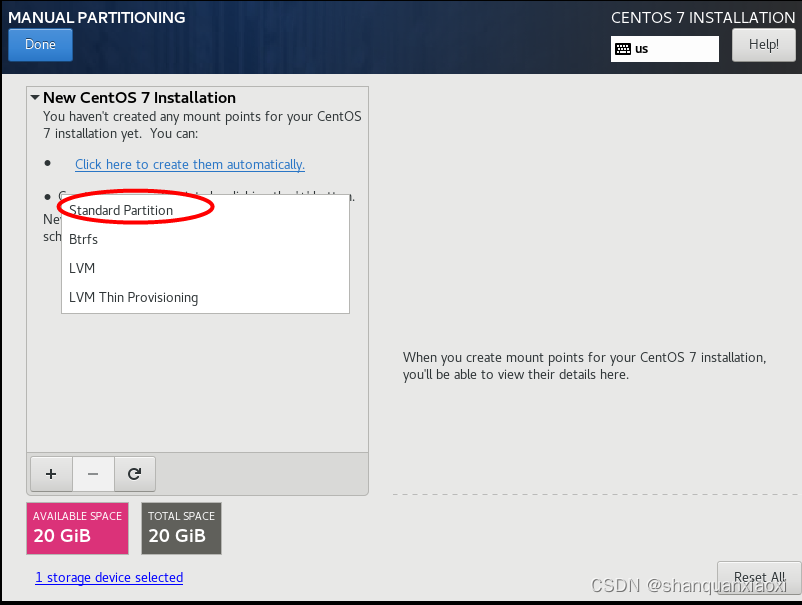
Task: Click the MANUAL PARTITIONING title text
Action: (x=97, y=17)
